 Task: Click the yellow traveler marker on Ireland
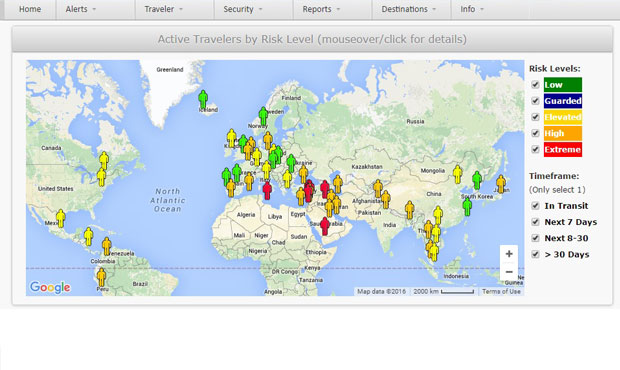[232, 138]
